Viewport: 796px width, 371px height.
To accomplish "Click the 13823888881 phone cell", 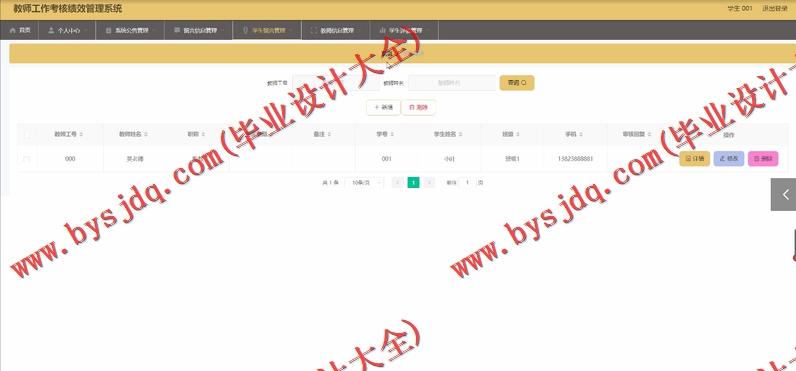I will [575, 159].
